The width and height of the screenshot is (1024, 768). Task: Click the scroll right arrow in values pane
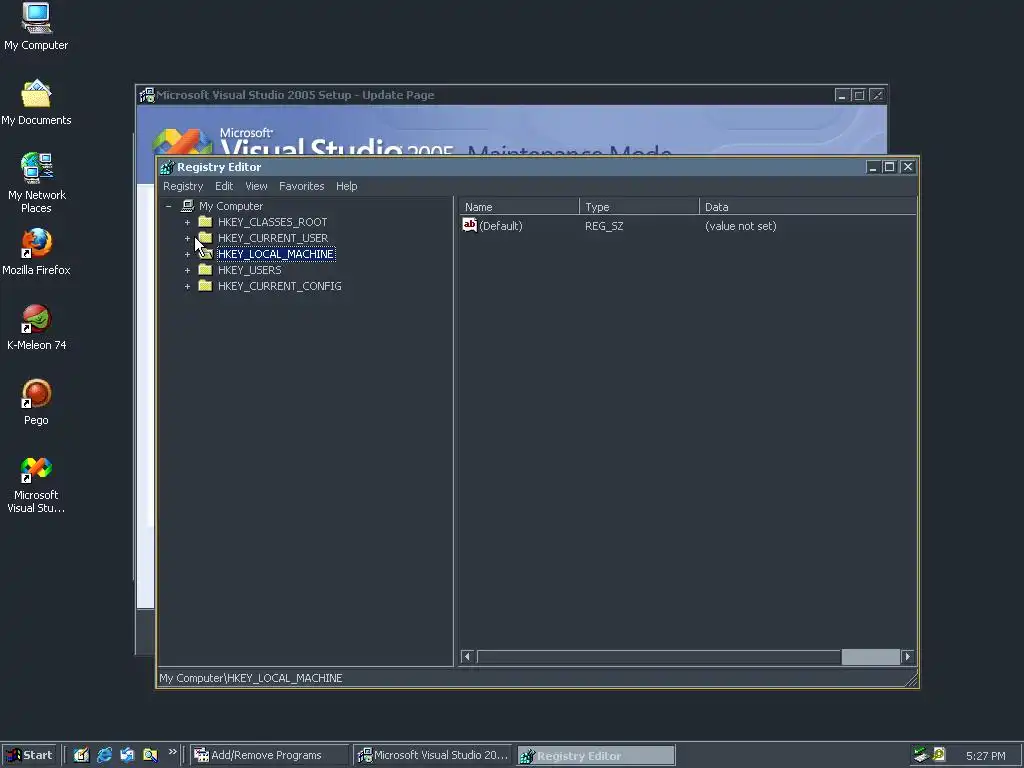point(907,656)
